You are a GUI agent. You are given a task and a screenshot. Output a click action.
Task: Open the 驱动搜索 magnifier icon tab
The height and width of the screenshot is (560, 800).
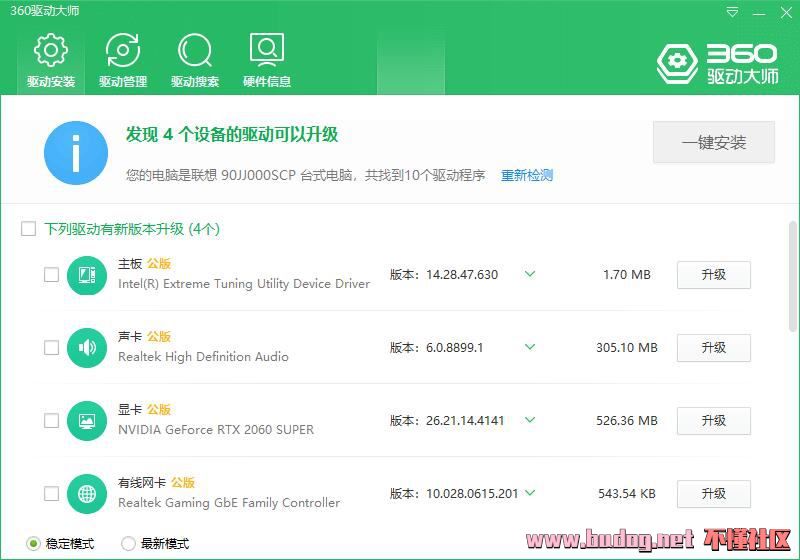(195, 61)
